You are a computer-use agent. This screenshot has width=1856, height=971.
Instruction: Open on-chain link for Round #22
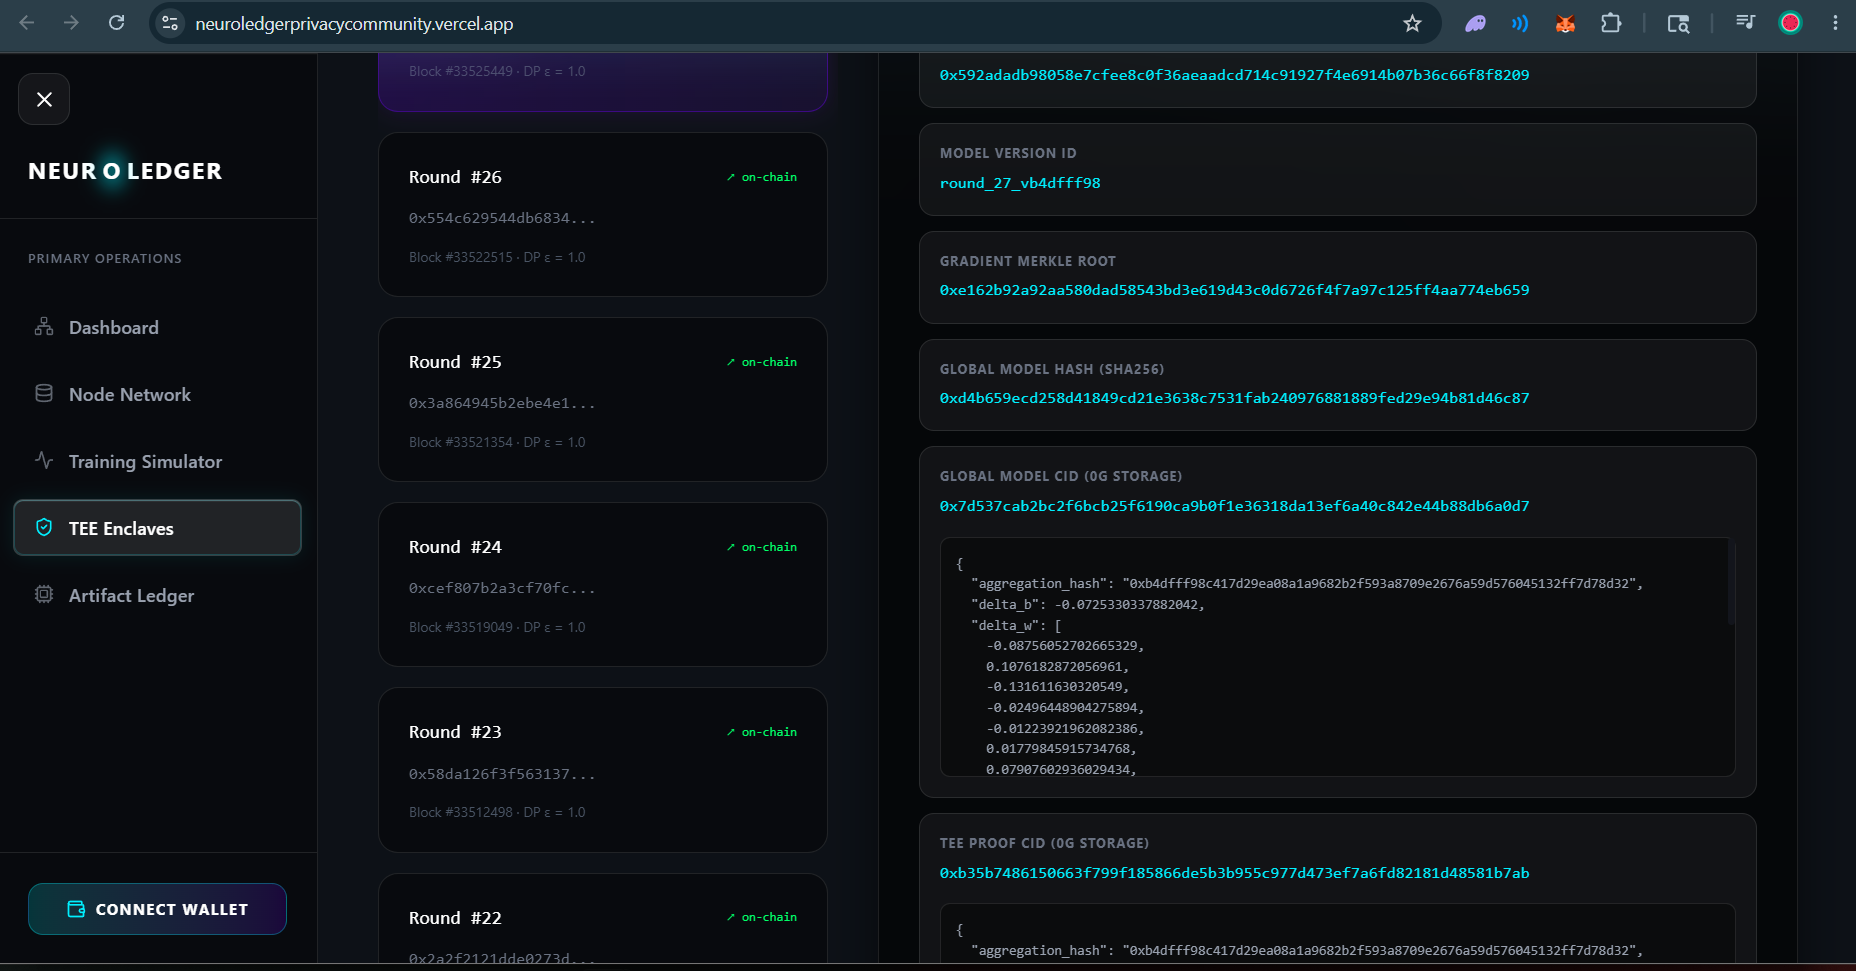click(x=762, y=917)
